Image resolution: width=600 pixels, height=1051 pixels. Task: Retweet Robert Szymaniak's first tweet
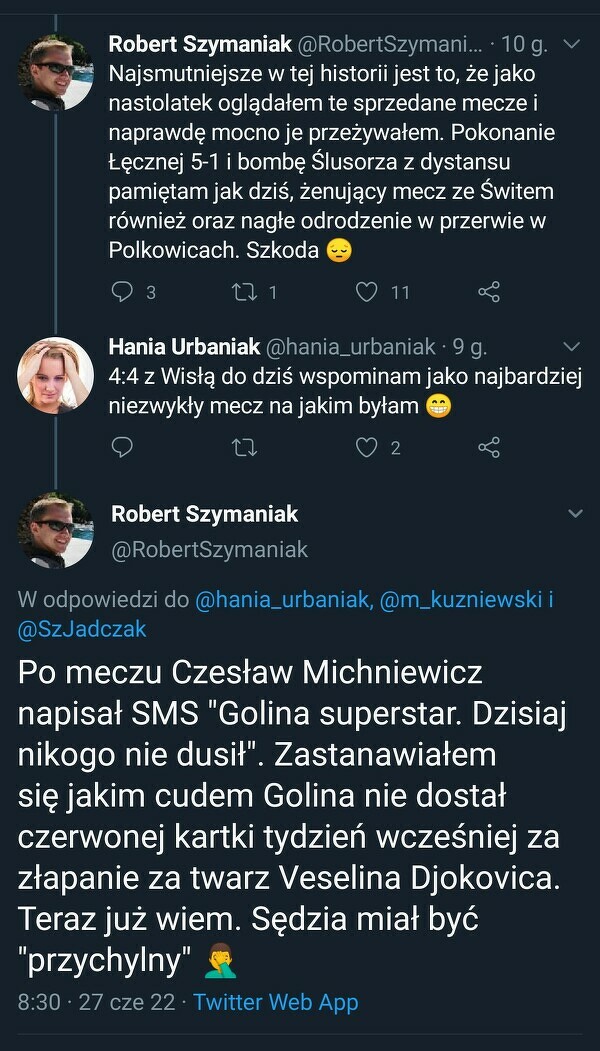click(241, 291)
